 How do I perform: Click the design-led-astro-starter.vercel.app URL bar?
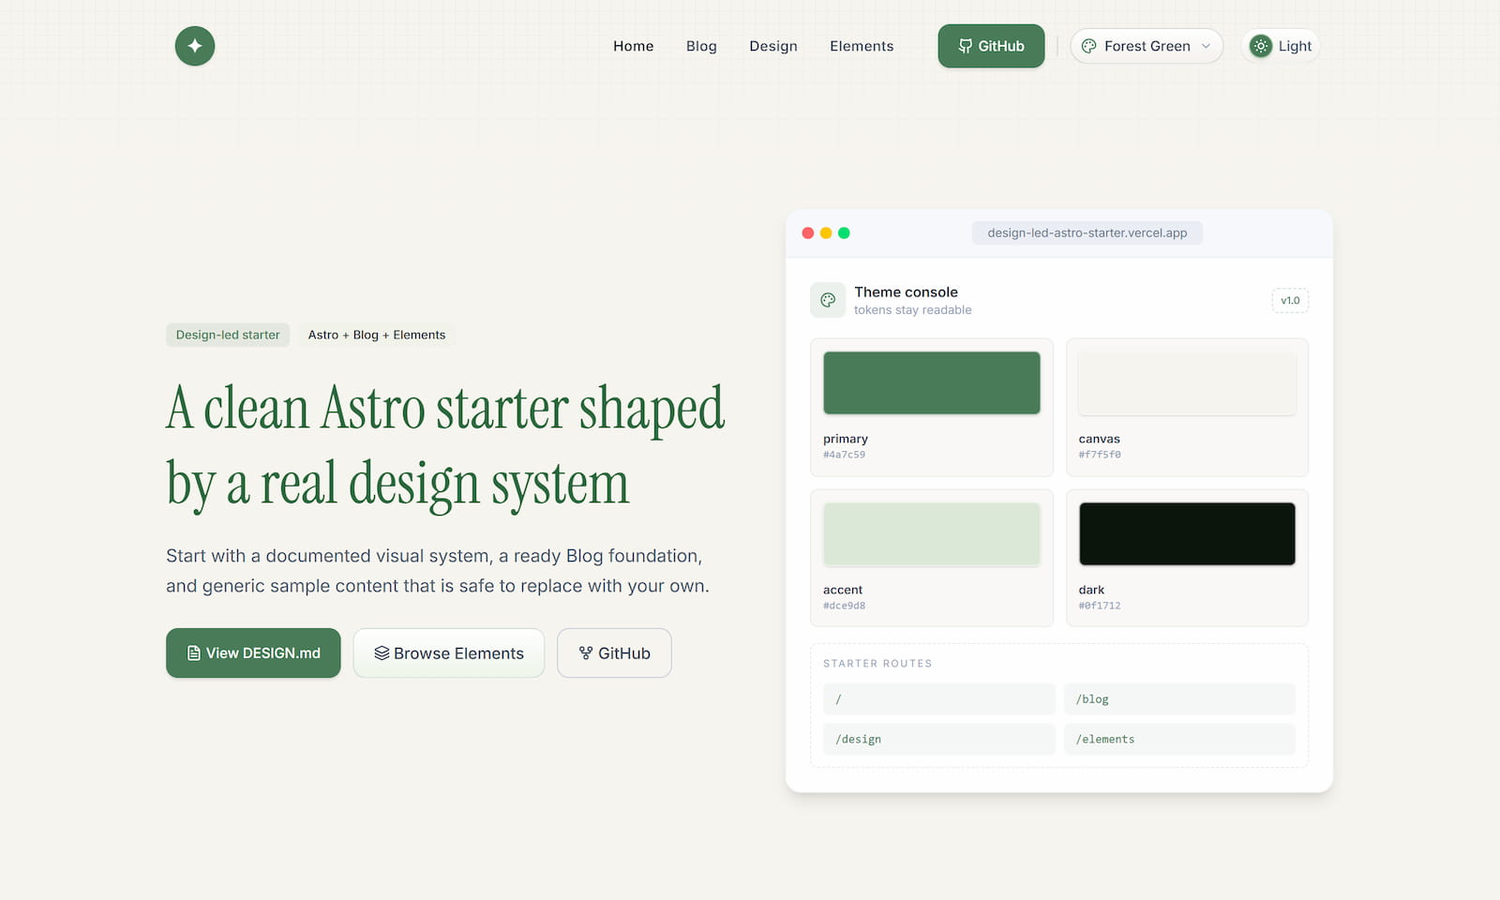(1087, 233)
